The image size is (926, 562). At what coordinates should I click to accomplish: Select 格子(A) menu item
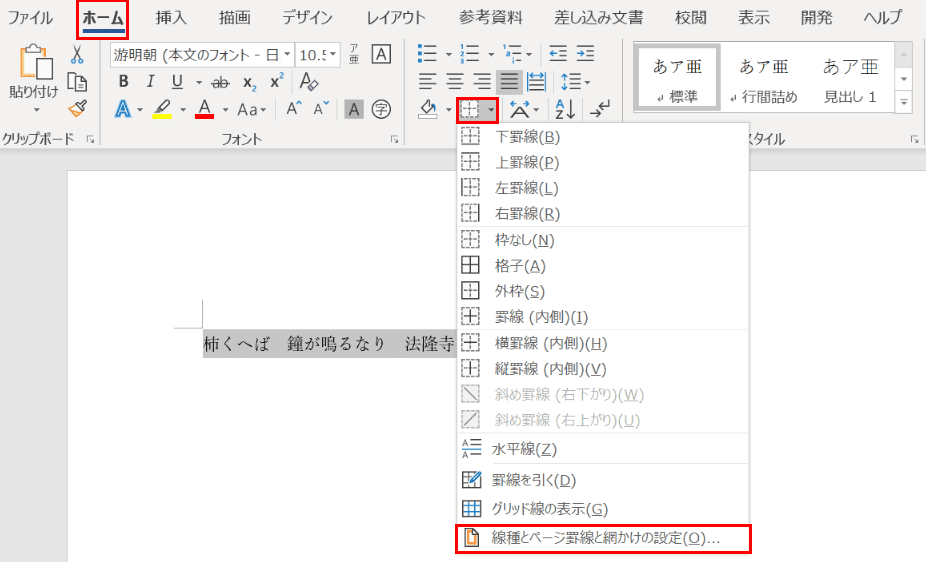[x=603, y=266]
